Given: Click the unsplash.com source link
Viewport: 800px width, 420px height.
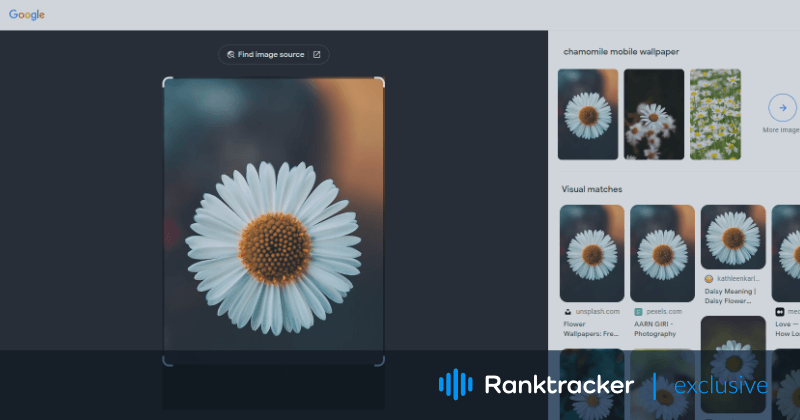Looking at the screenshot, I should (x=597, y=311).
